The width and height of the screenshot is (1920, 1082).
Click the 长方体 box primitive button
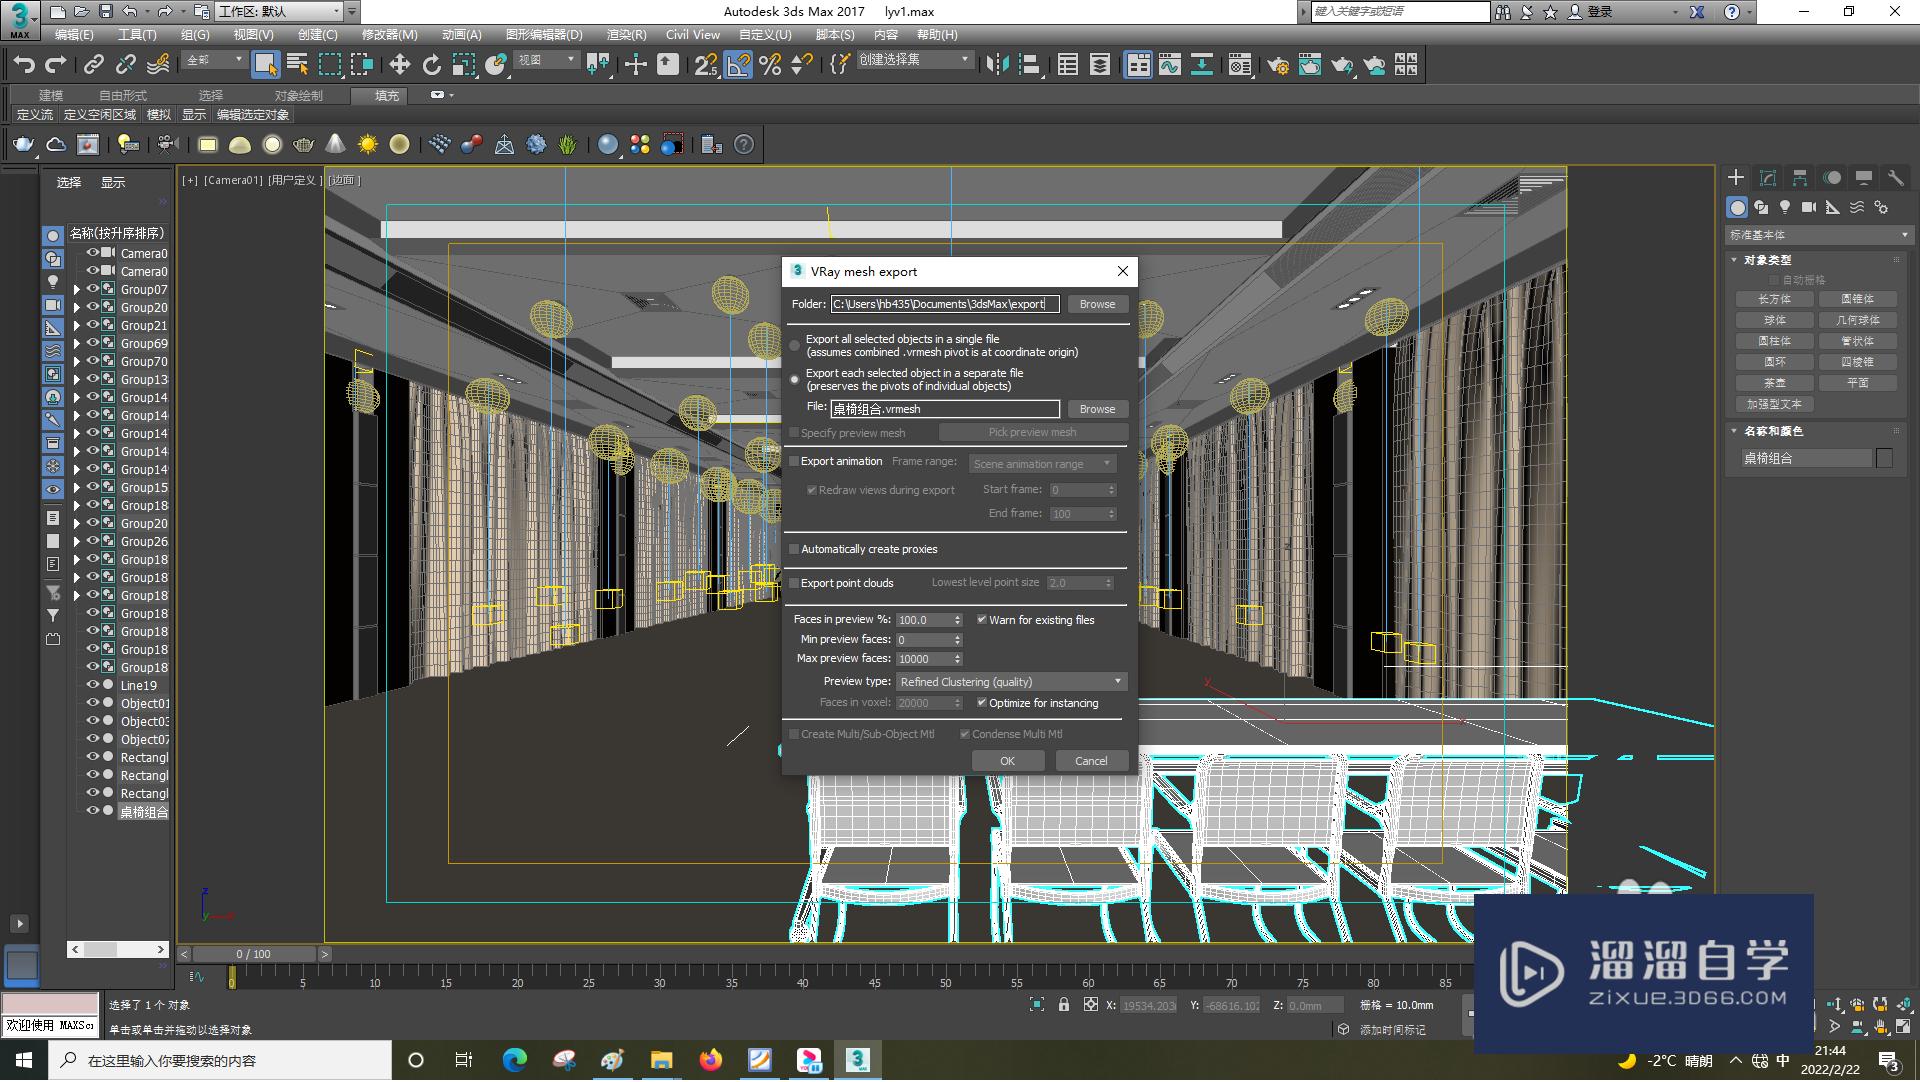pyautogui.click(x=1775, y=299)
